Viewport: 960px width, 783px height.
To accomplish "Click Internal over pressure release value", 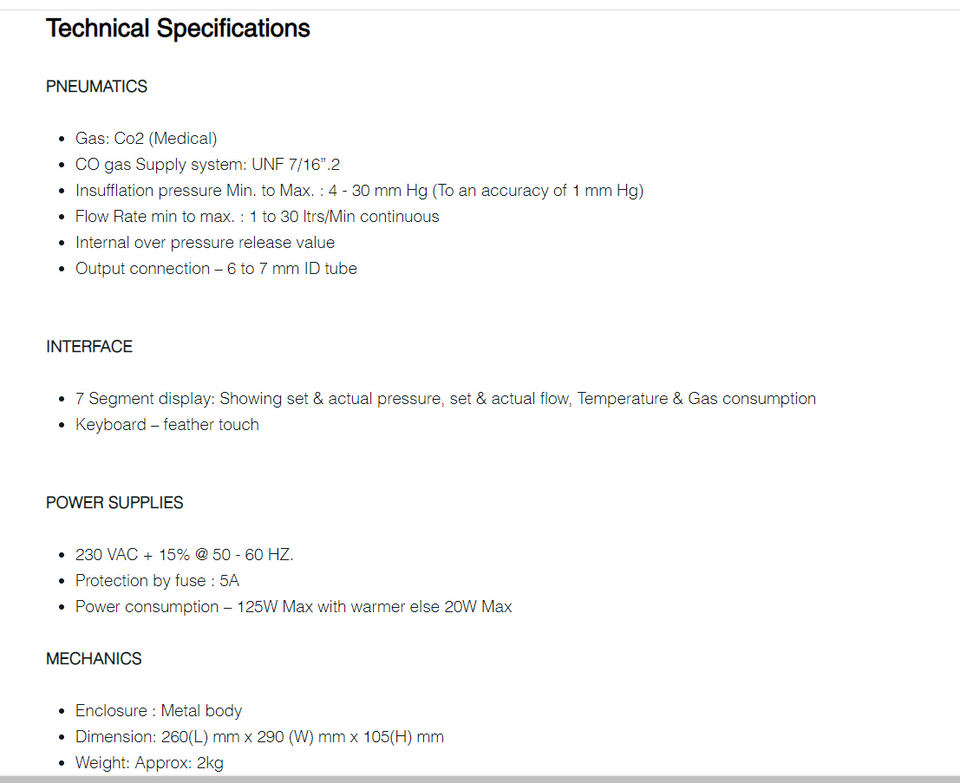I will [205, 243].
